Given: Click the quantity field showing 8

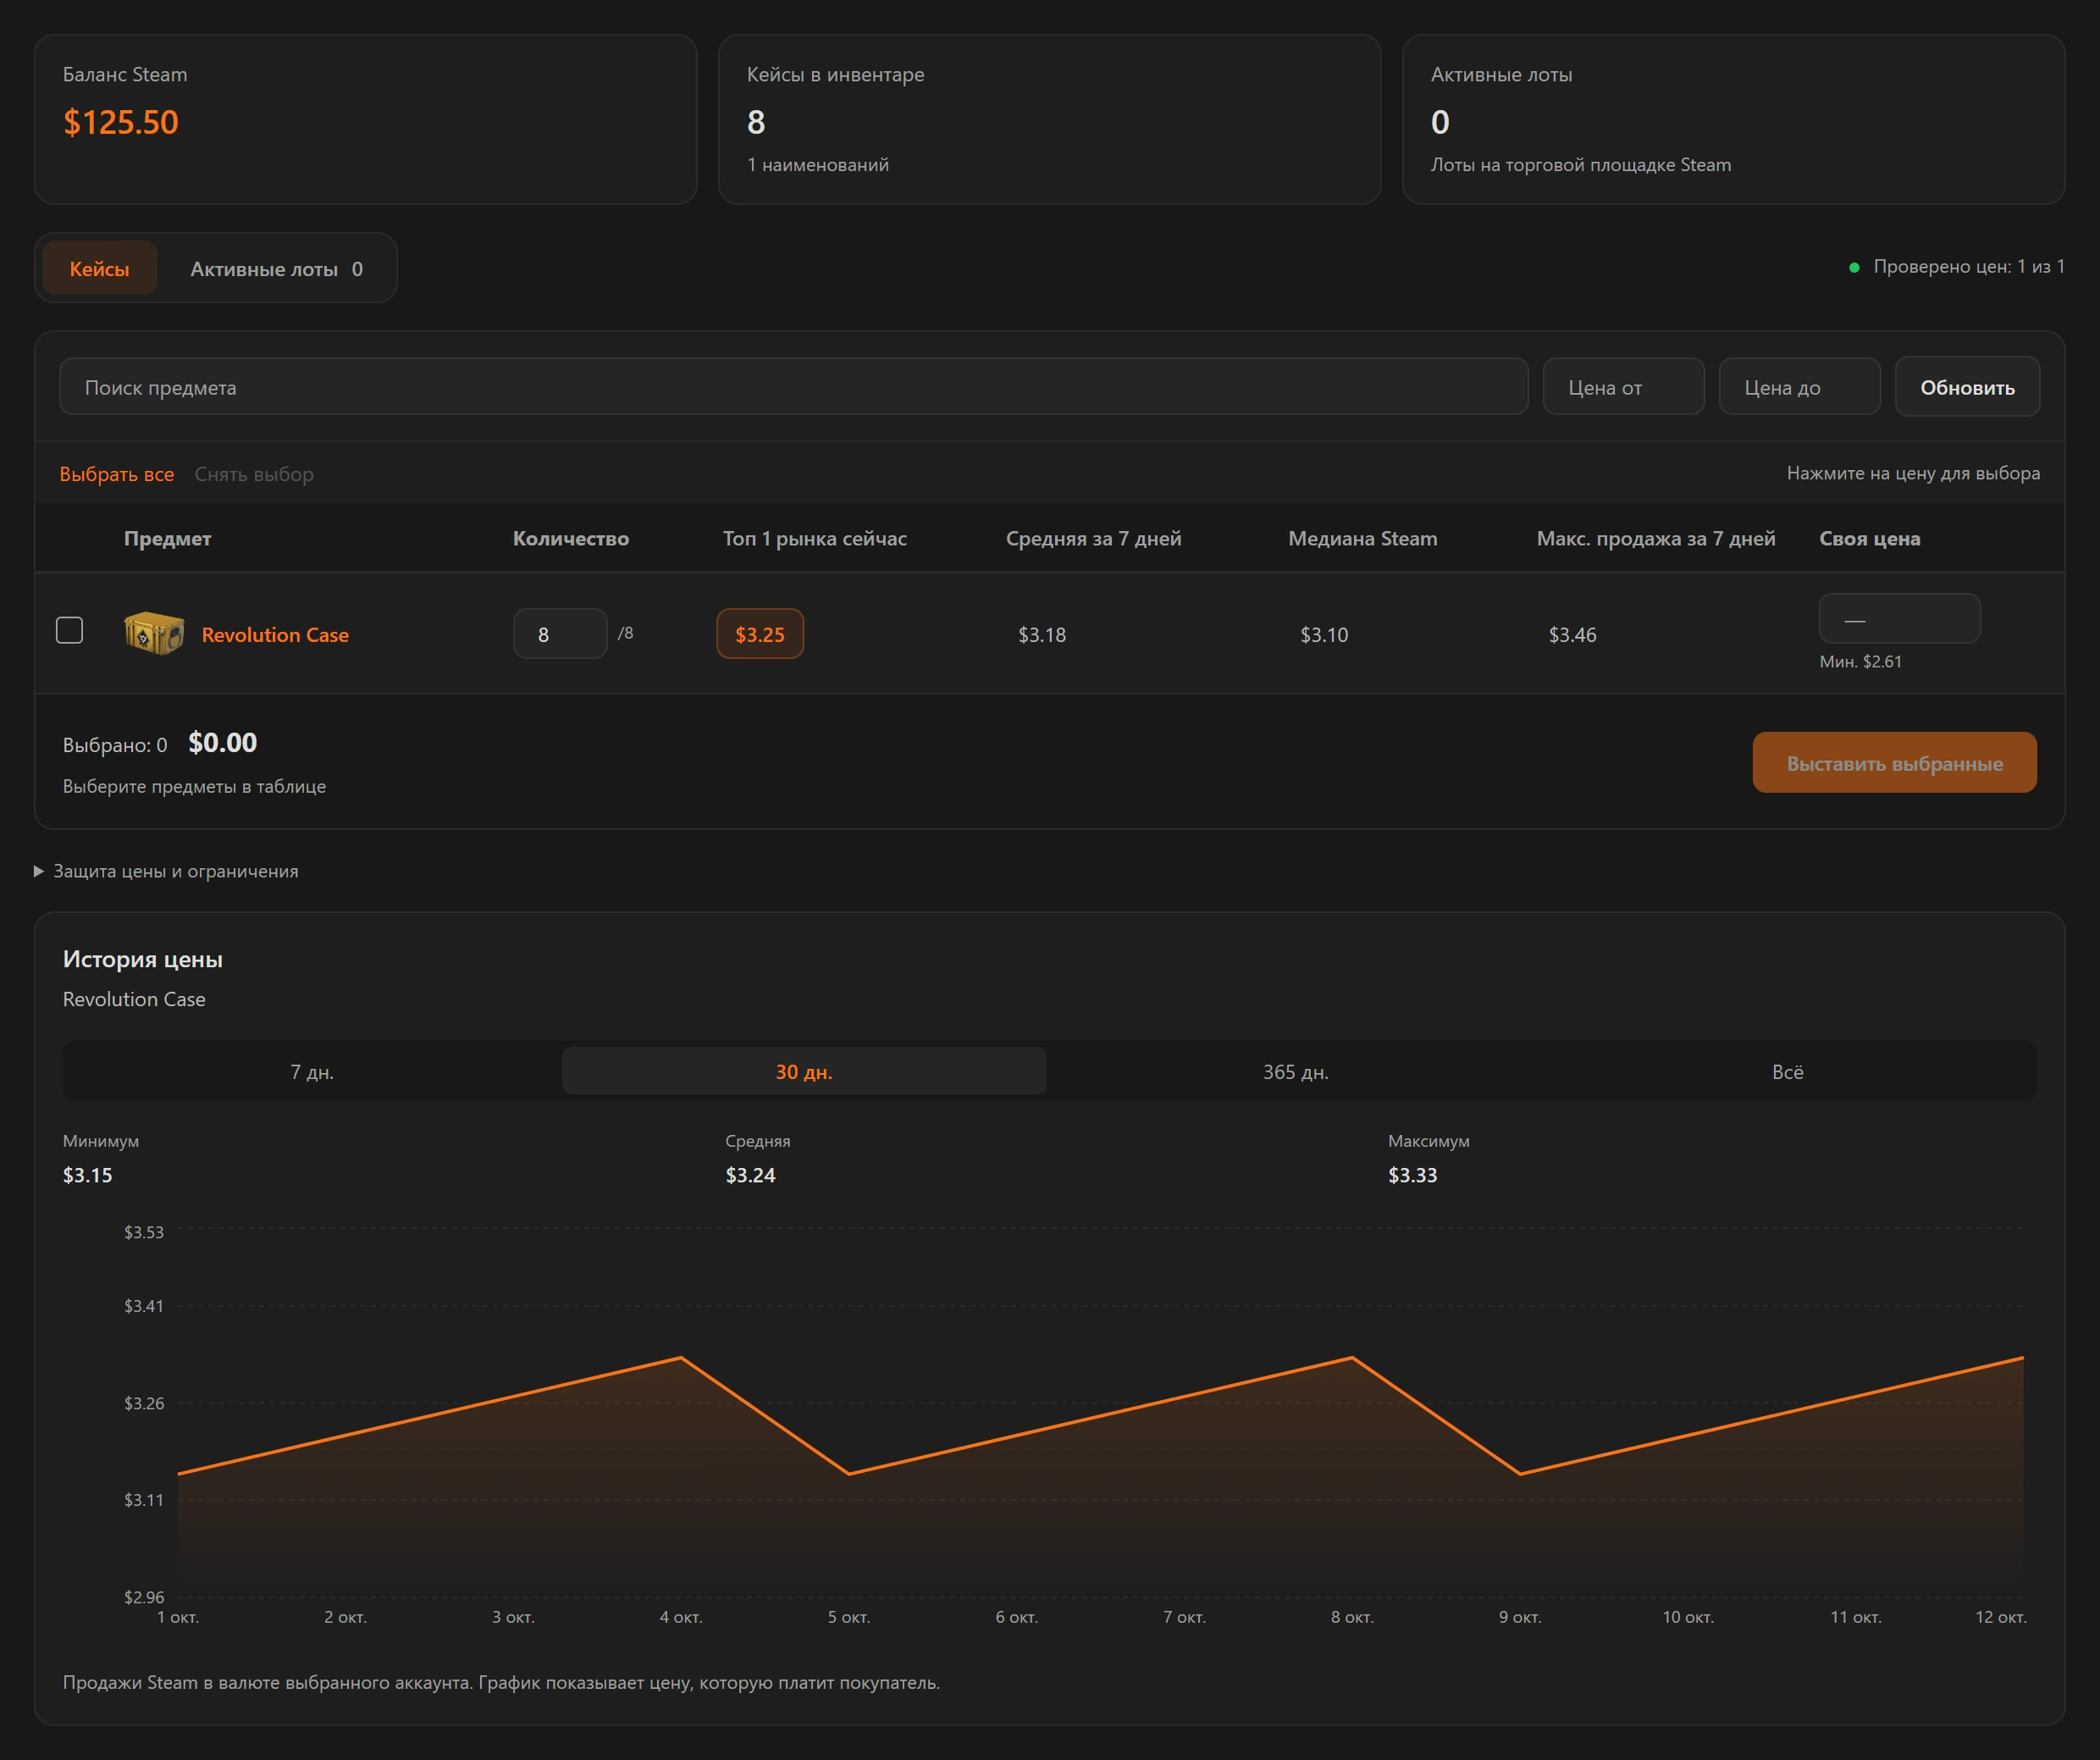Looking at the screenshot, I should [560, 634].
